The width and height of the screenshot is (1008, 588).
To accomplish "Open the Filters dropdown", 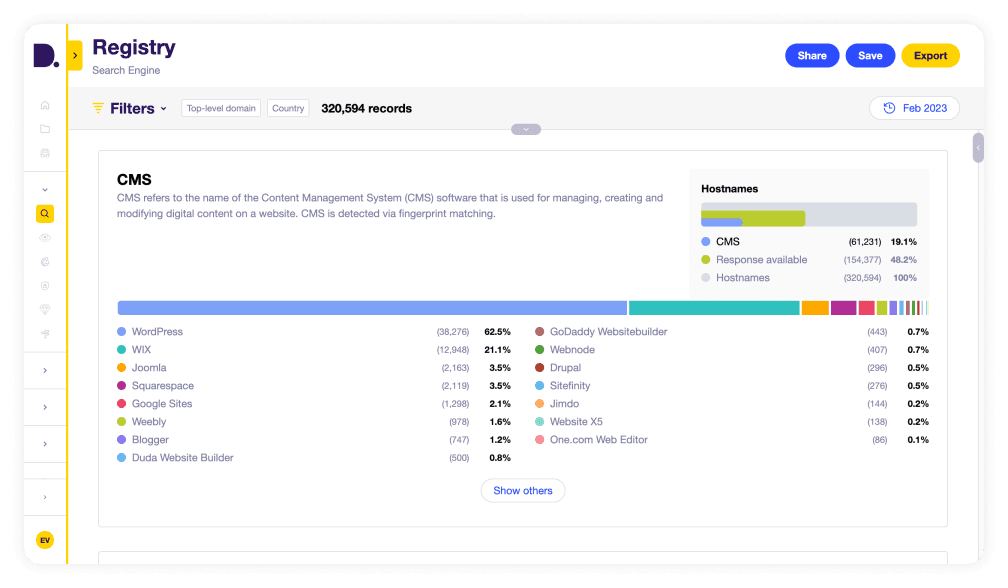I will (130, 108).
